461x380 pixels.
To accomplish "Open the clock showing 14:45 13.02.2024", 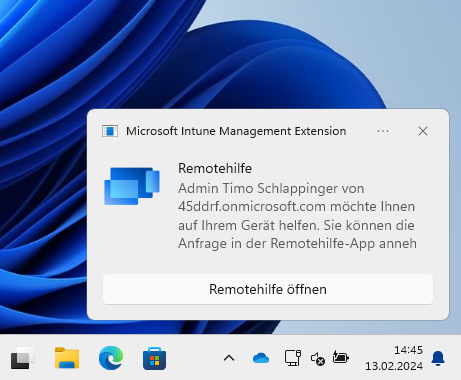I will pyautogui.click(x=394, y=358).
